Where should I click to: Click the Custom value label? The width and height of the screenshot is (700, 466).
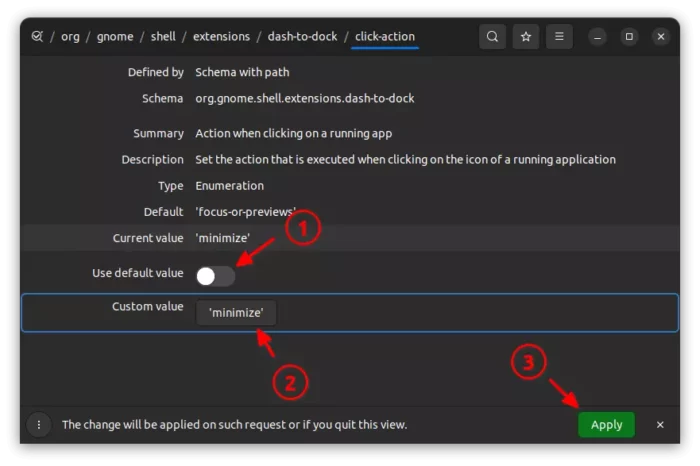click(x=147, y=307)
